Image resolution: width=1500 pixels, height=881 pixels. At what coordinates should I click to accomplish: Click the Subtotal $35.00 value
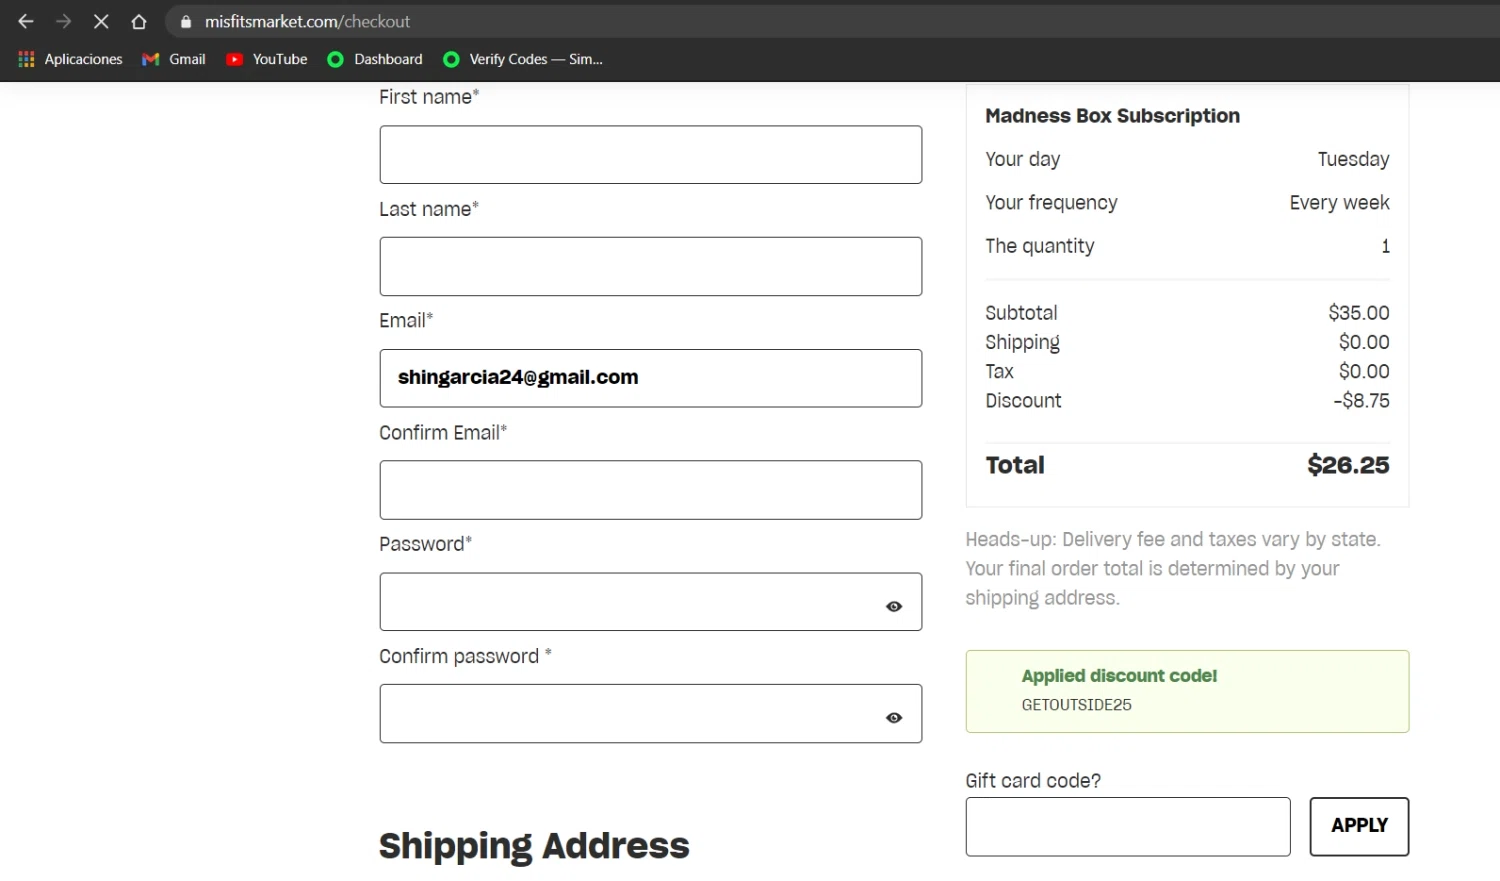coord(1358,313)
